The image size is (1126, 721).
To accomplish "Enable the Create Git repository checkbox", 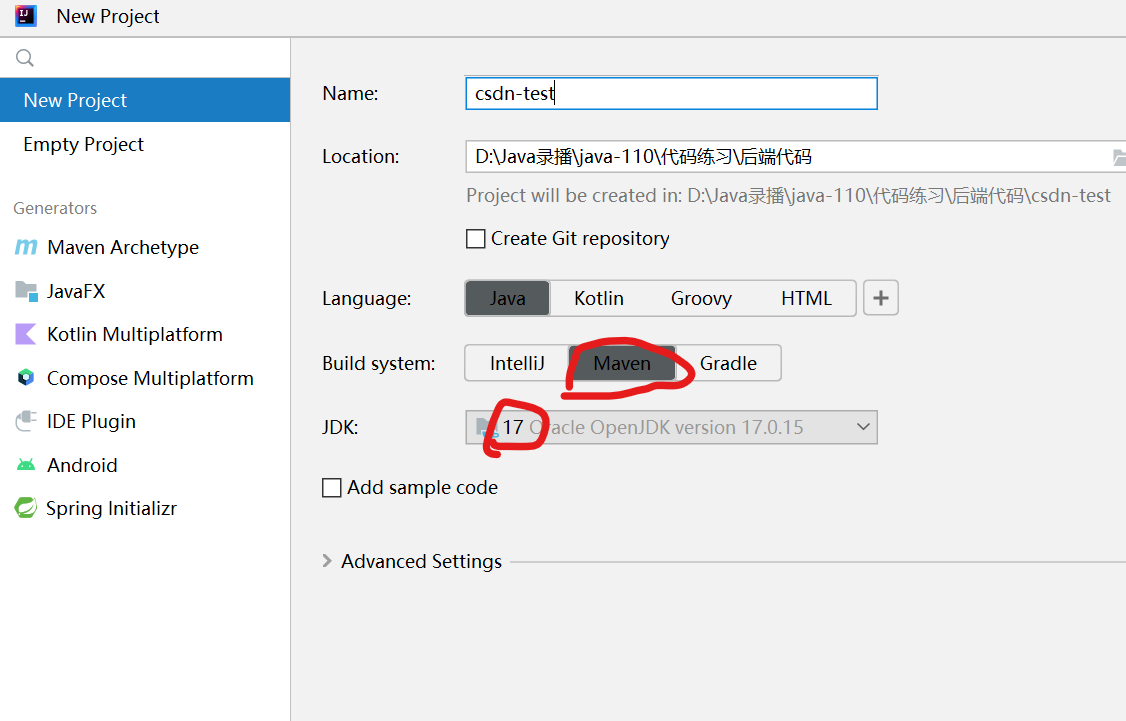I will pyautogui.click(x=475, y=238).
